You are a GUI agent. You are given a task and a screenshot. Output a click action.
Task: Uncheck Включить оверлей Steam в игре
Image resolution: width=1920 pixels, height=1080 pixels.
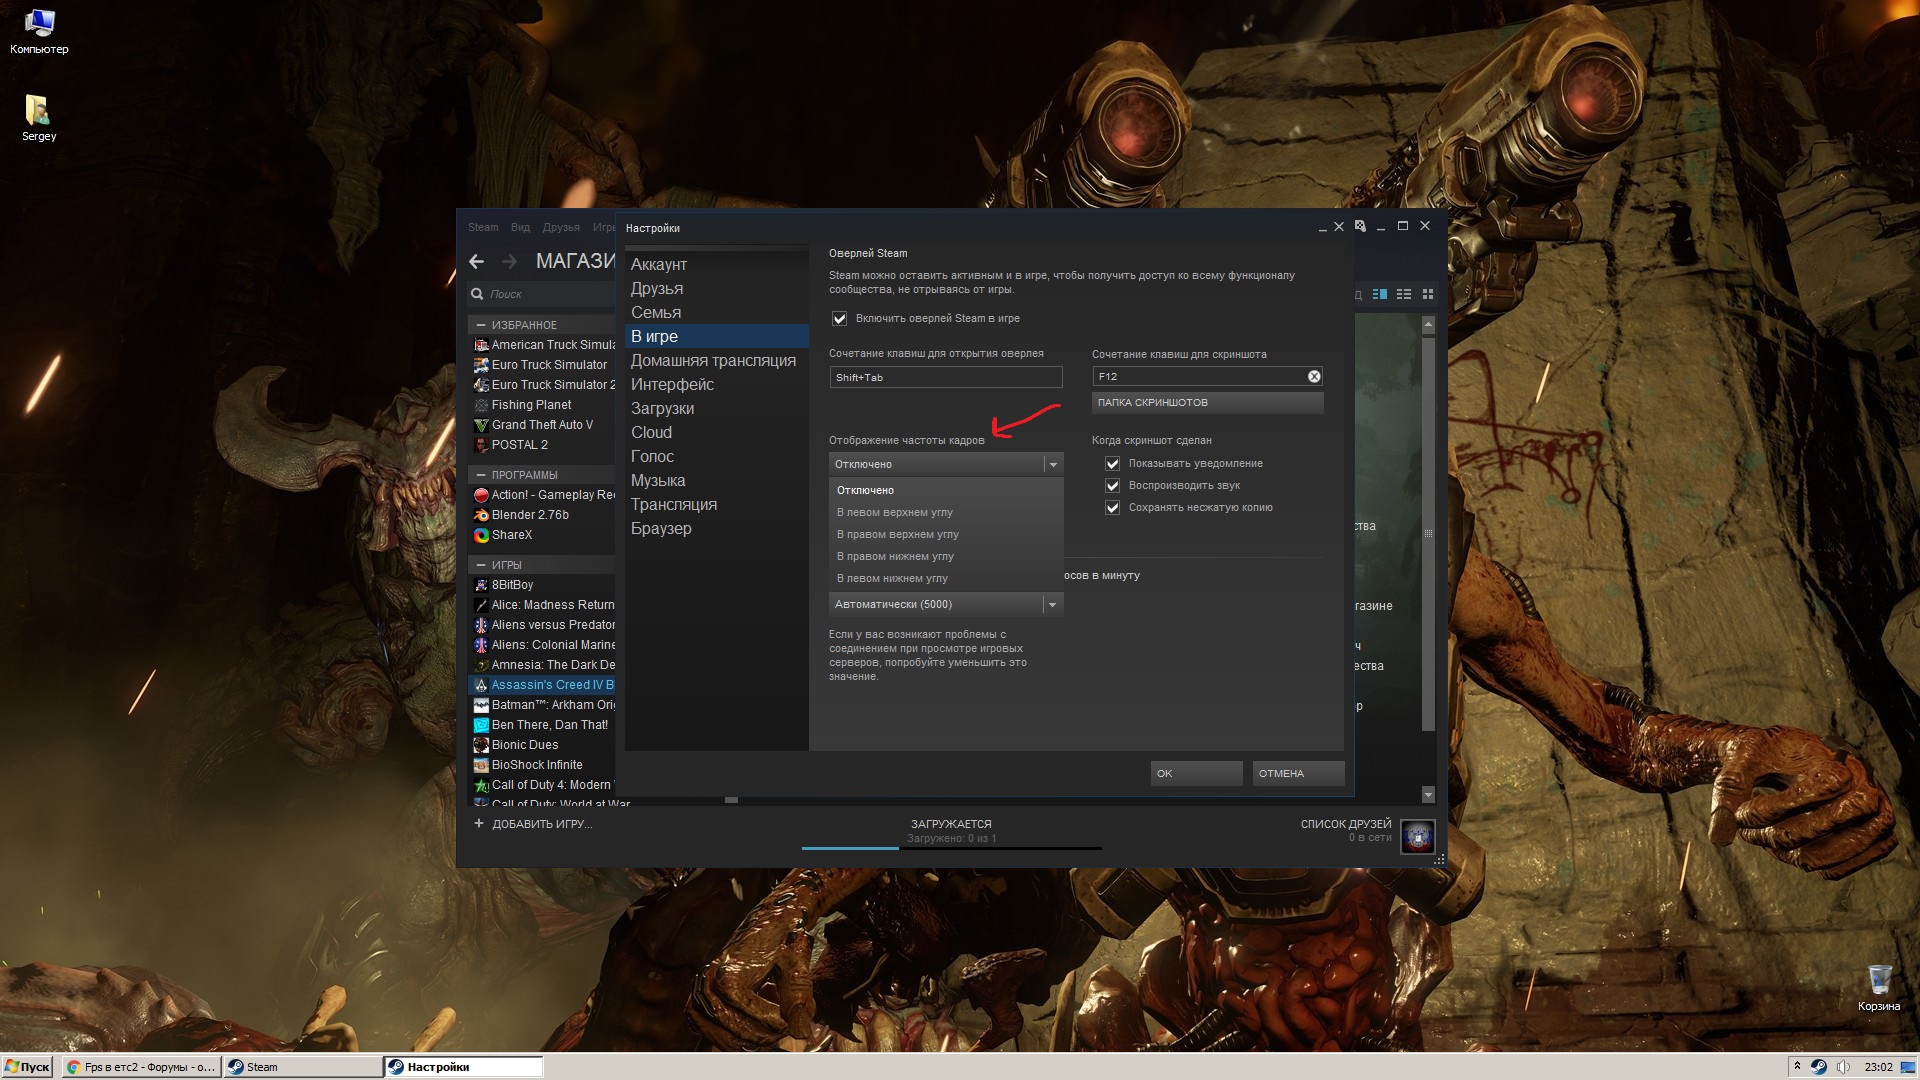[x=840, y=319]
